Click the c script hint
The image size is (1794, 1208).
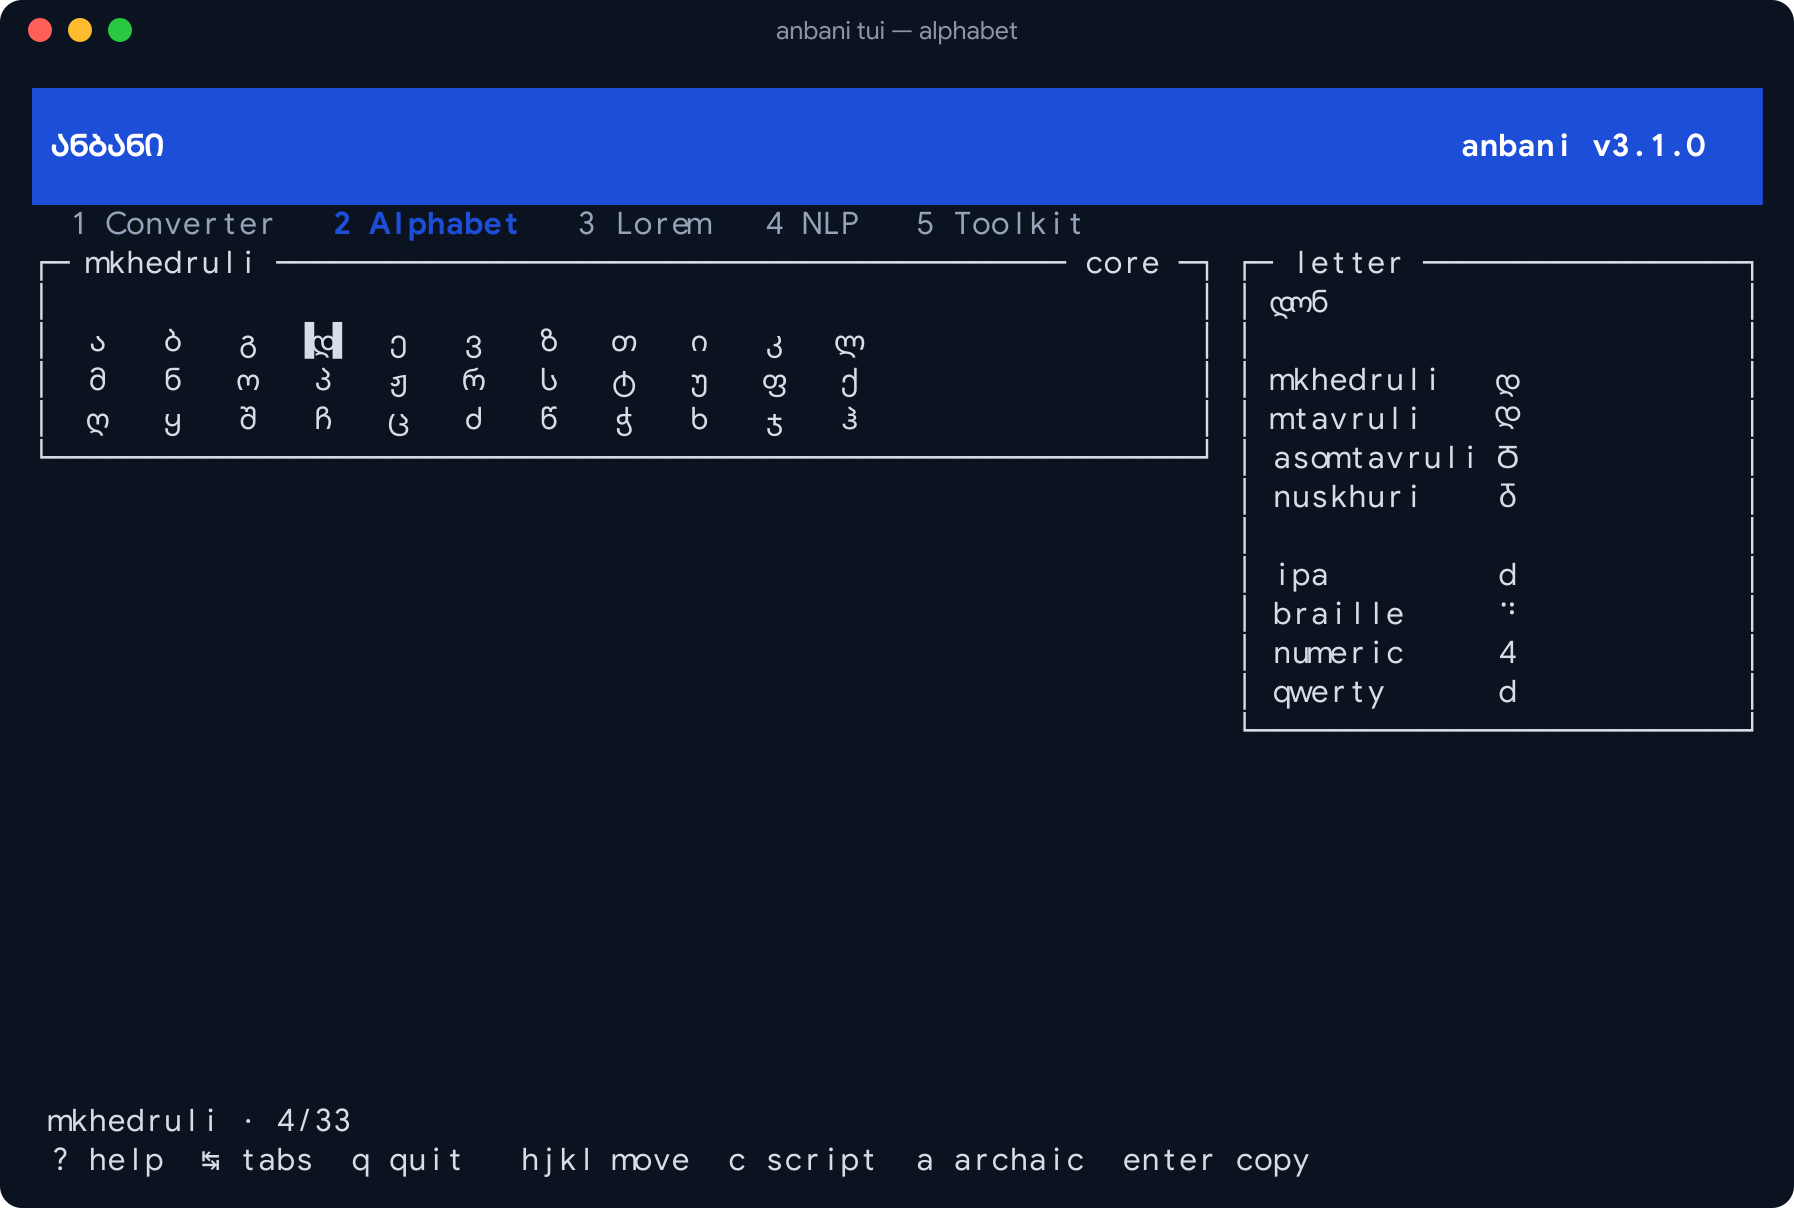(x=802, y=1160)
